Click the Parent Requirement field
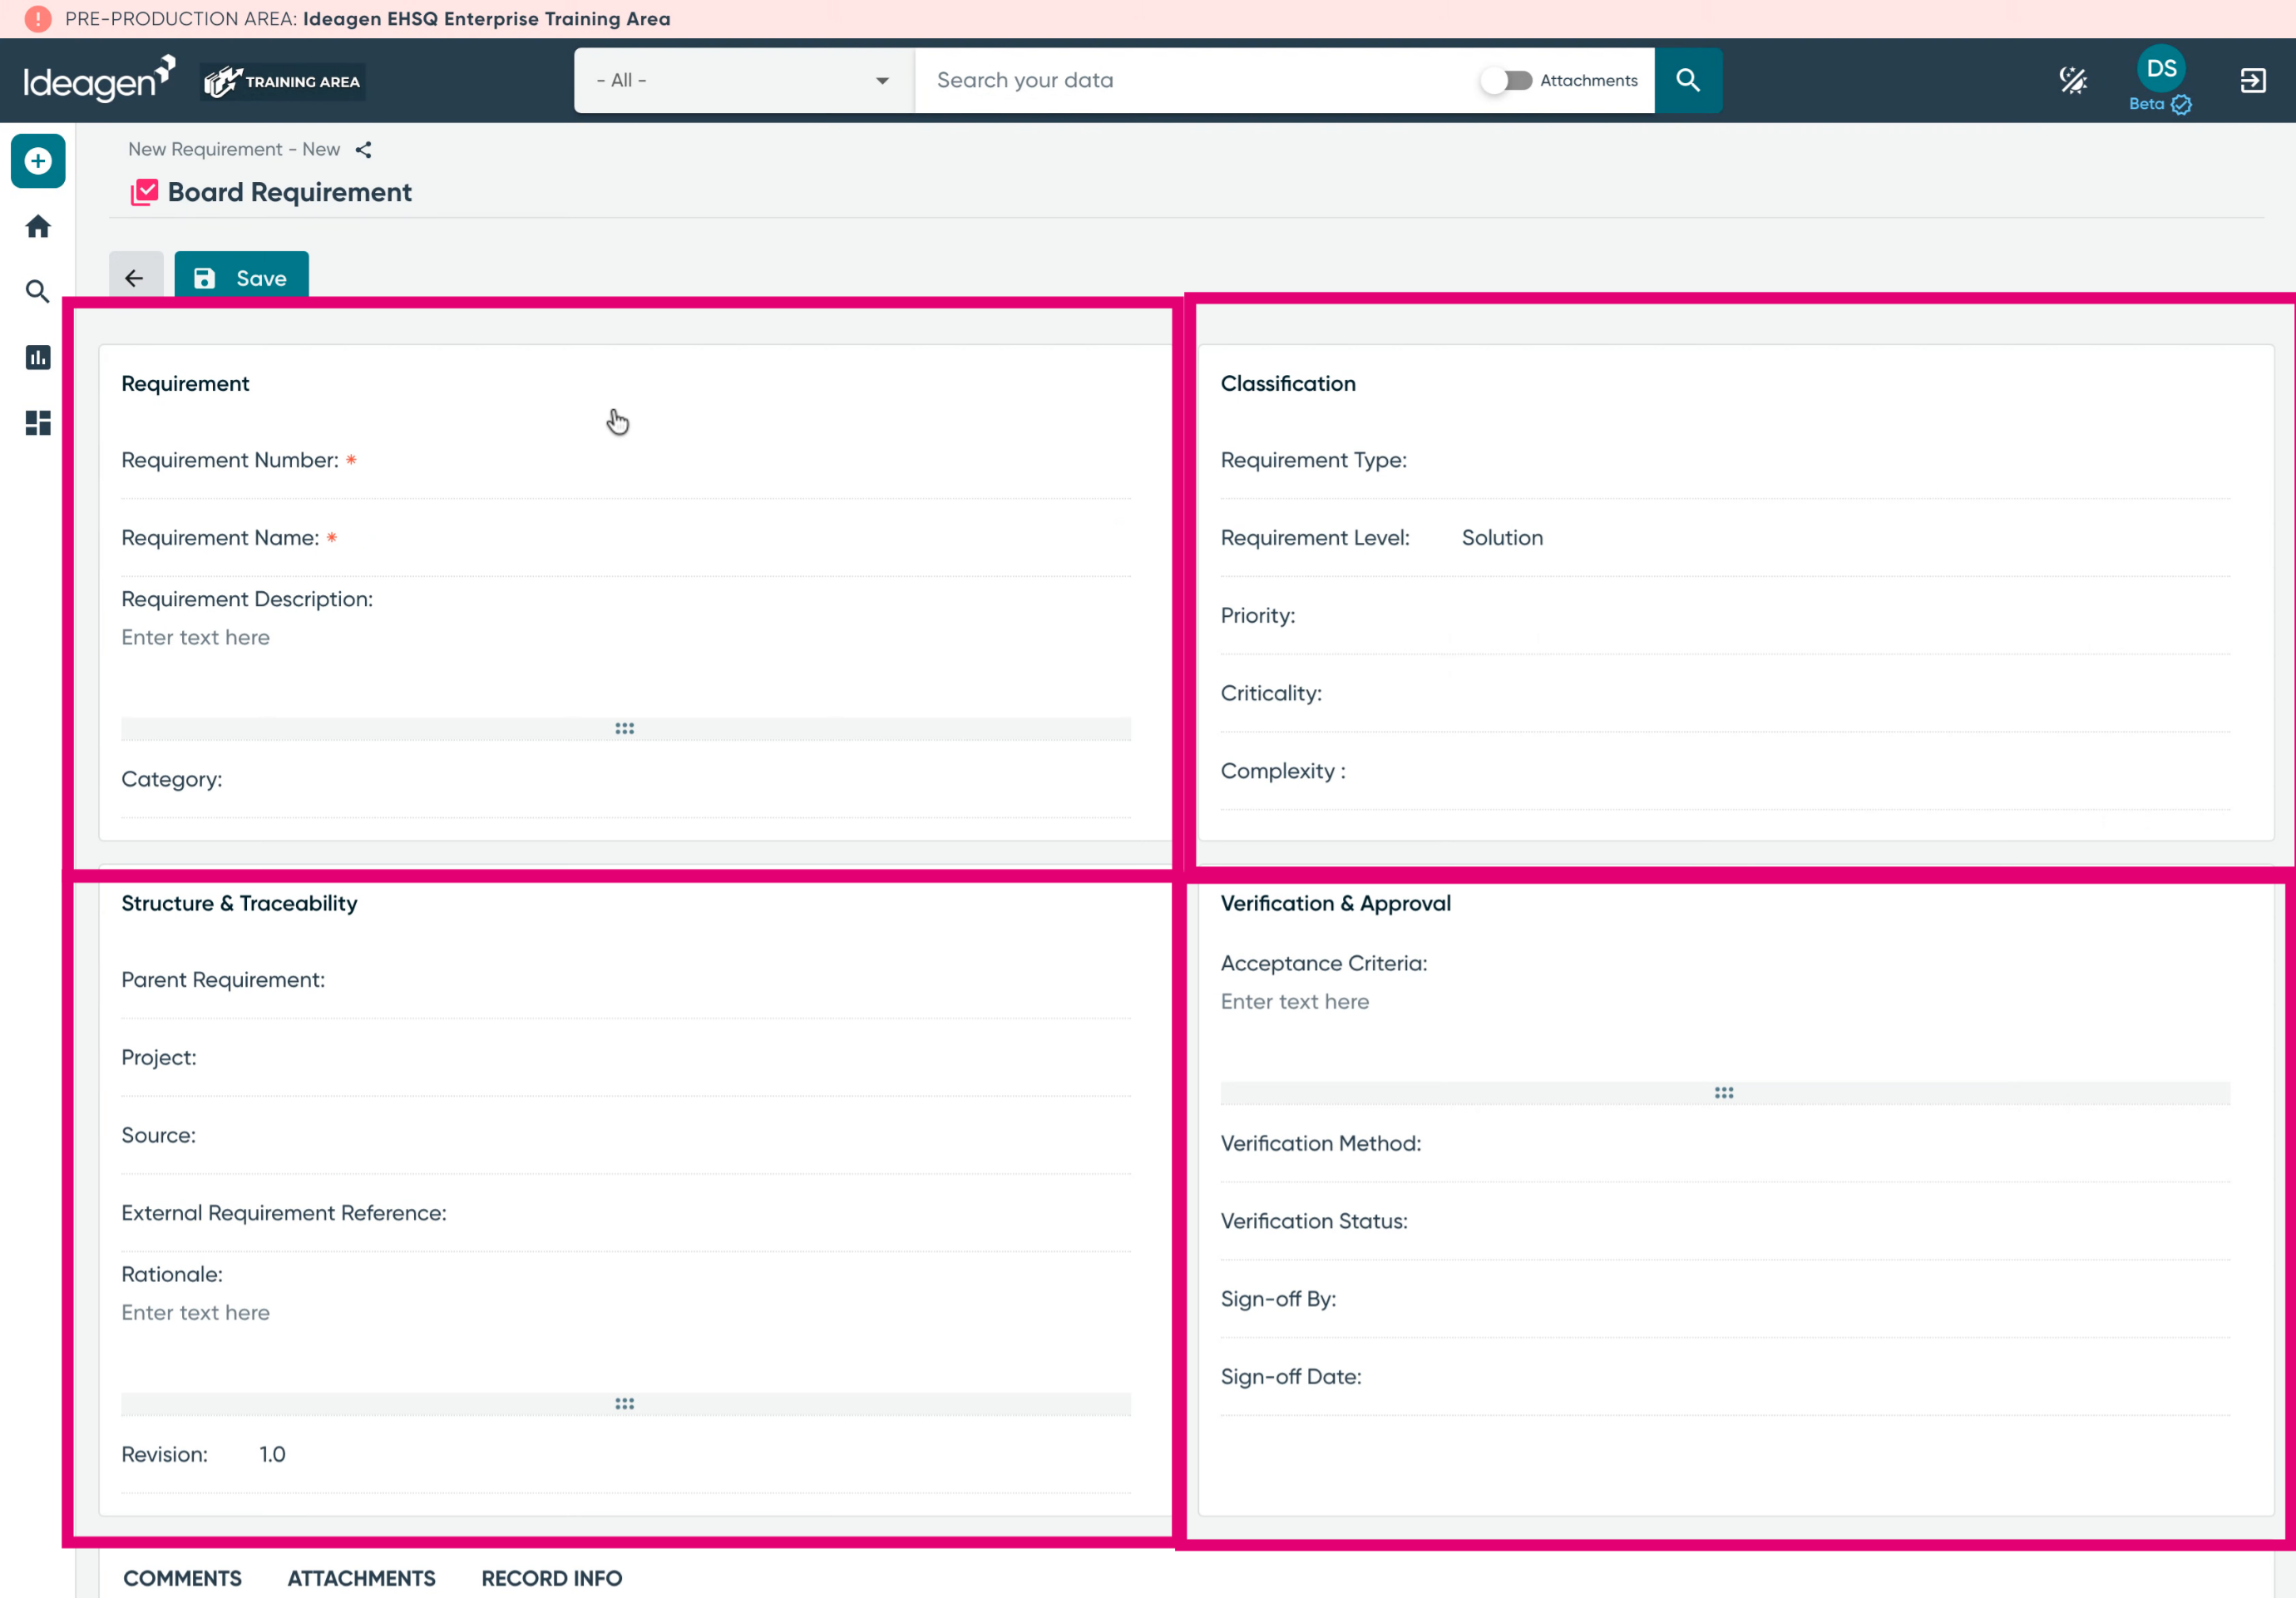This screenshot has height=1598, width=2296. tap(626, 981)
